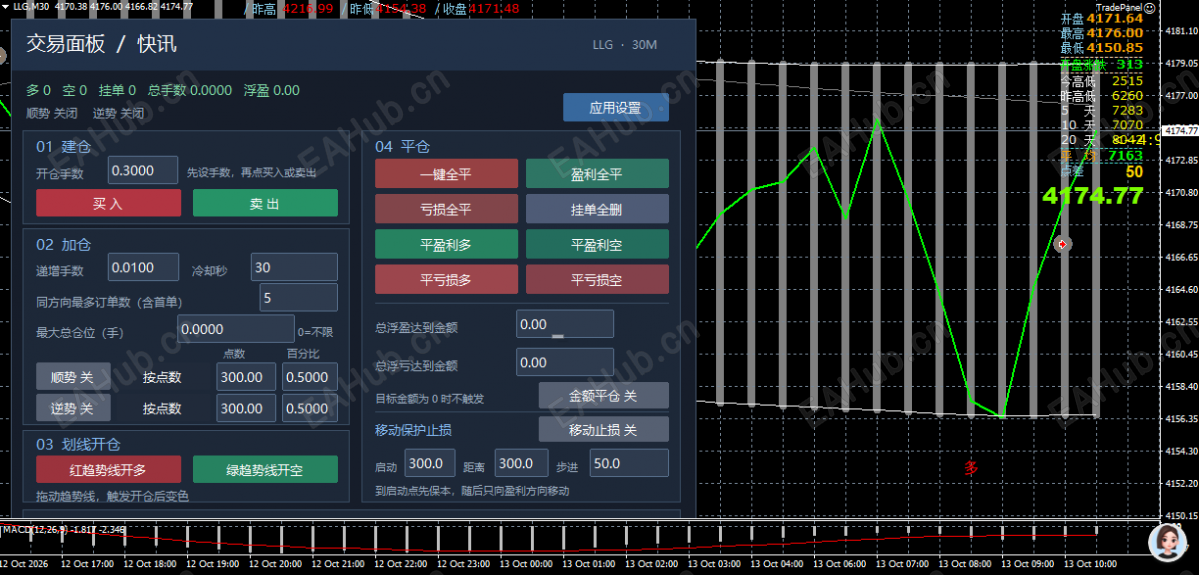This screenshot has width=1199, height=575.
Task: Toggle the 移动止损 关 switch
Action: click(603, 429)
